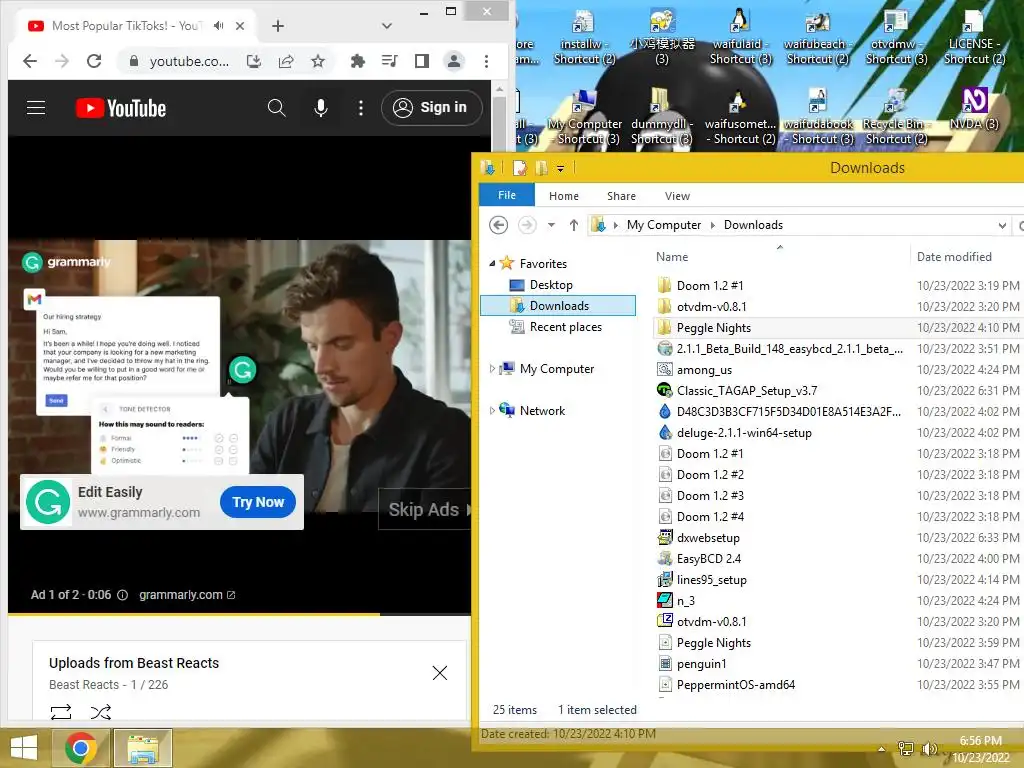1024x768 pixels.
Task: Open Chrome tab search dropdown
Action: 387,25
